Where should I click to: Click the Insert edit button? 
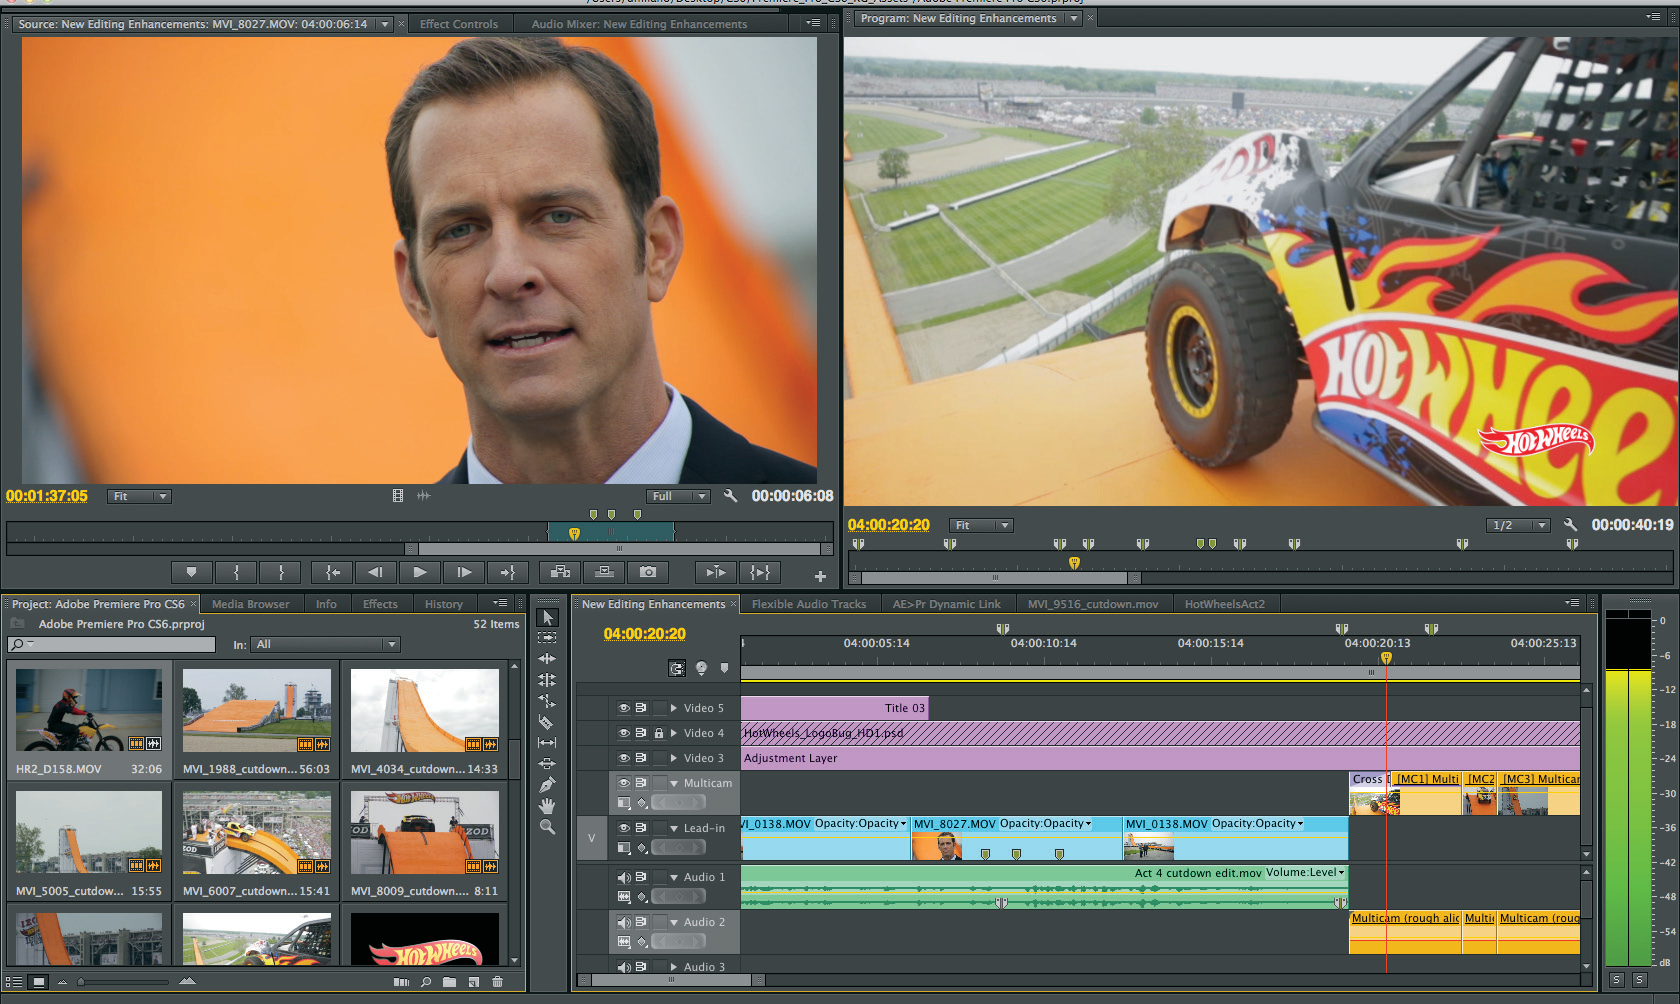pyautogui.click(x=560, y=572)
